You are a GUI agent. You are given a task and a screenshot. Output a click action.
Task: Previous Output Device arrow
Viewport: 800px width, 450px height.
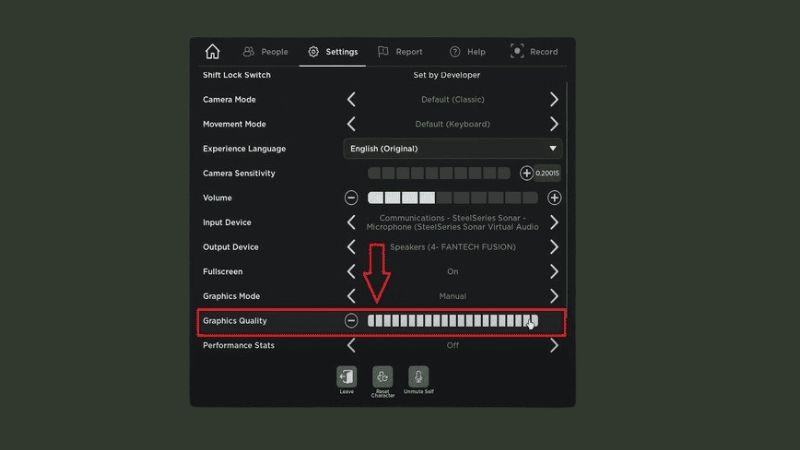pyautogui.click(x=351, y=247)
